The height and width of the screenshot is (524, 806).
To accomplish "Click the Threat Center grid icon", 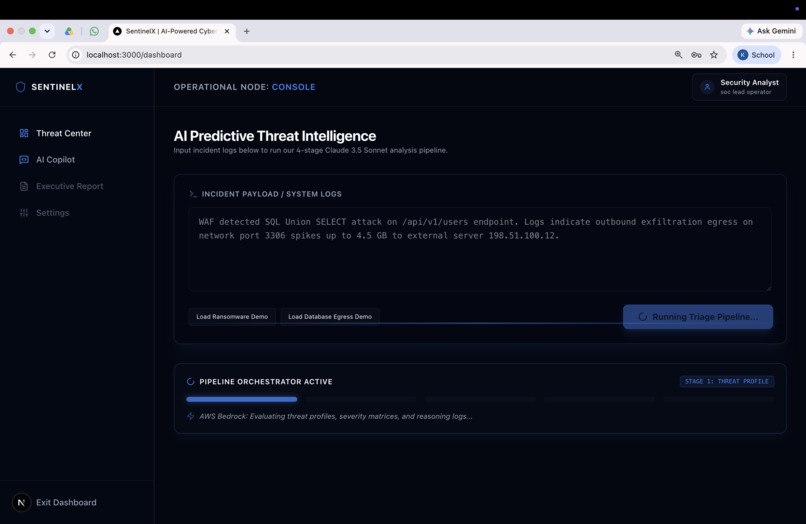I will tap(24, 133).
